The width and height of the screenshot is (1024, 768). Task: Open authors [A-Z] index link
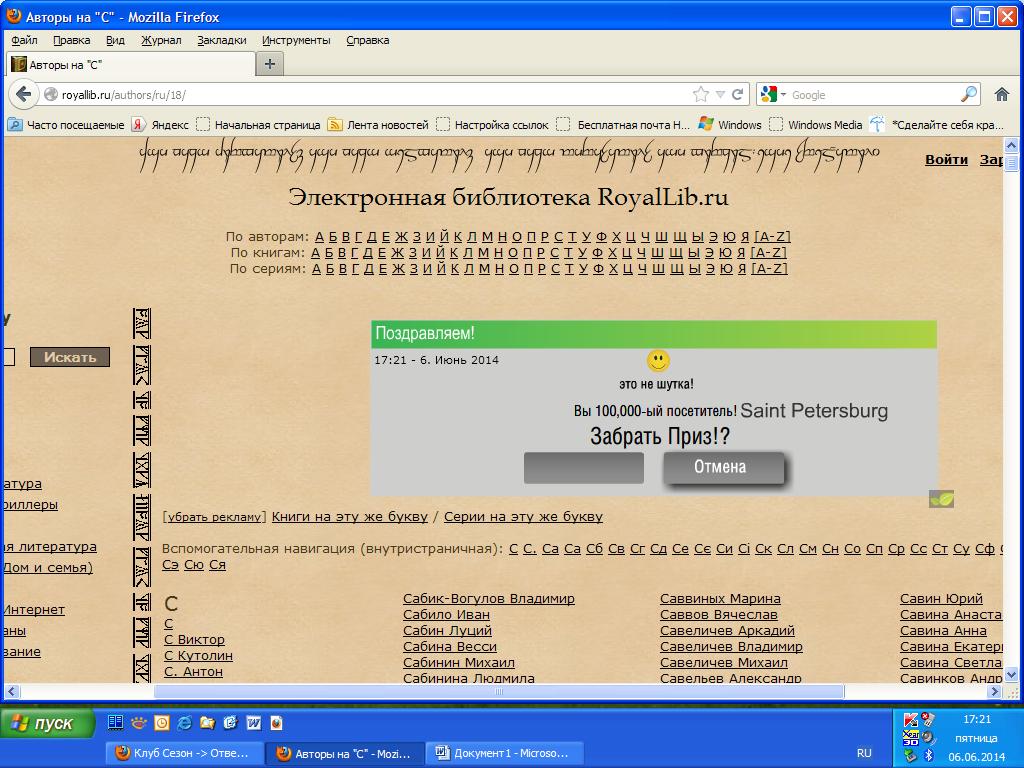click(x=773, y=236)
